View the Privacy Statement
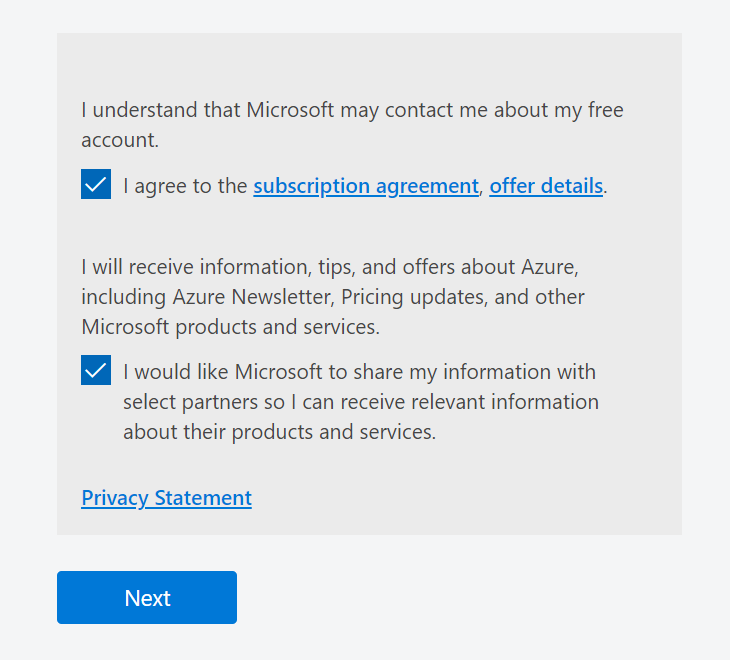This screenshot has height=664, width=730. click(166, 498)
